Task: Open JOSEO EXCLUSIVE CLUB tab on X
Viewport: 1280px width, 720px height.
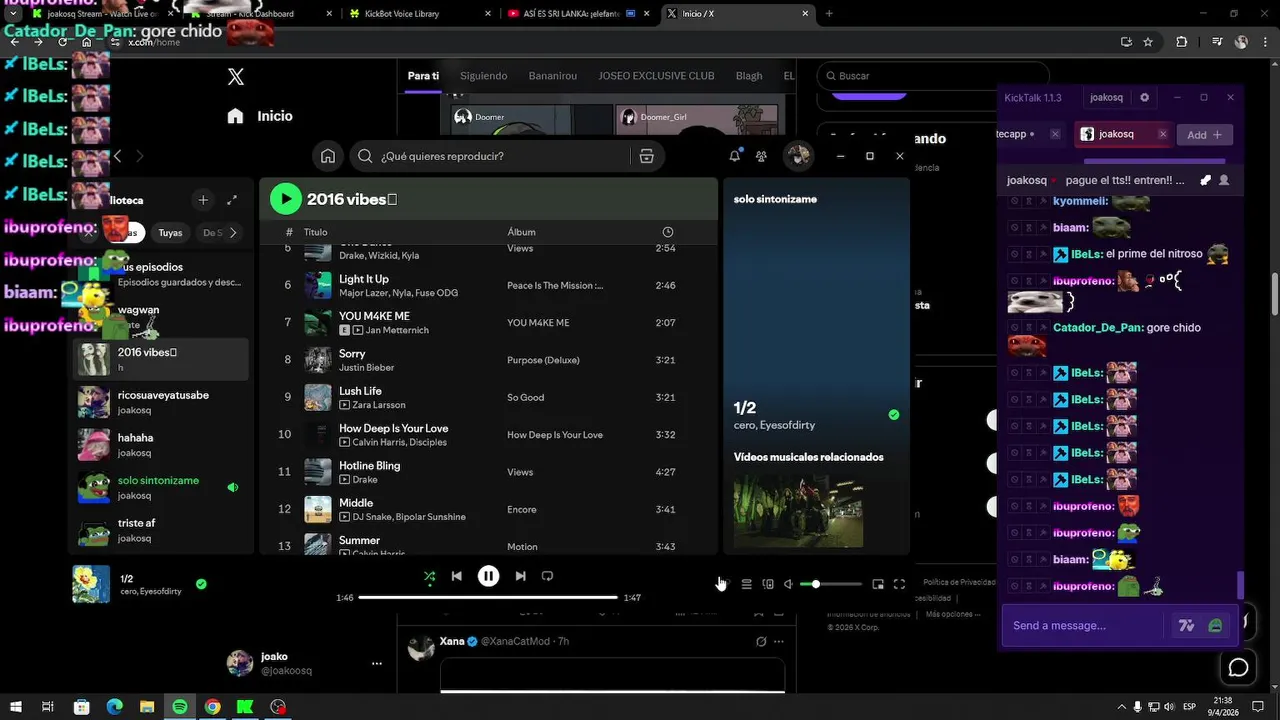Action: (656, 76)
